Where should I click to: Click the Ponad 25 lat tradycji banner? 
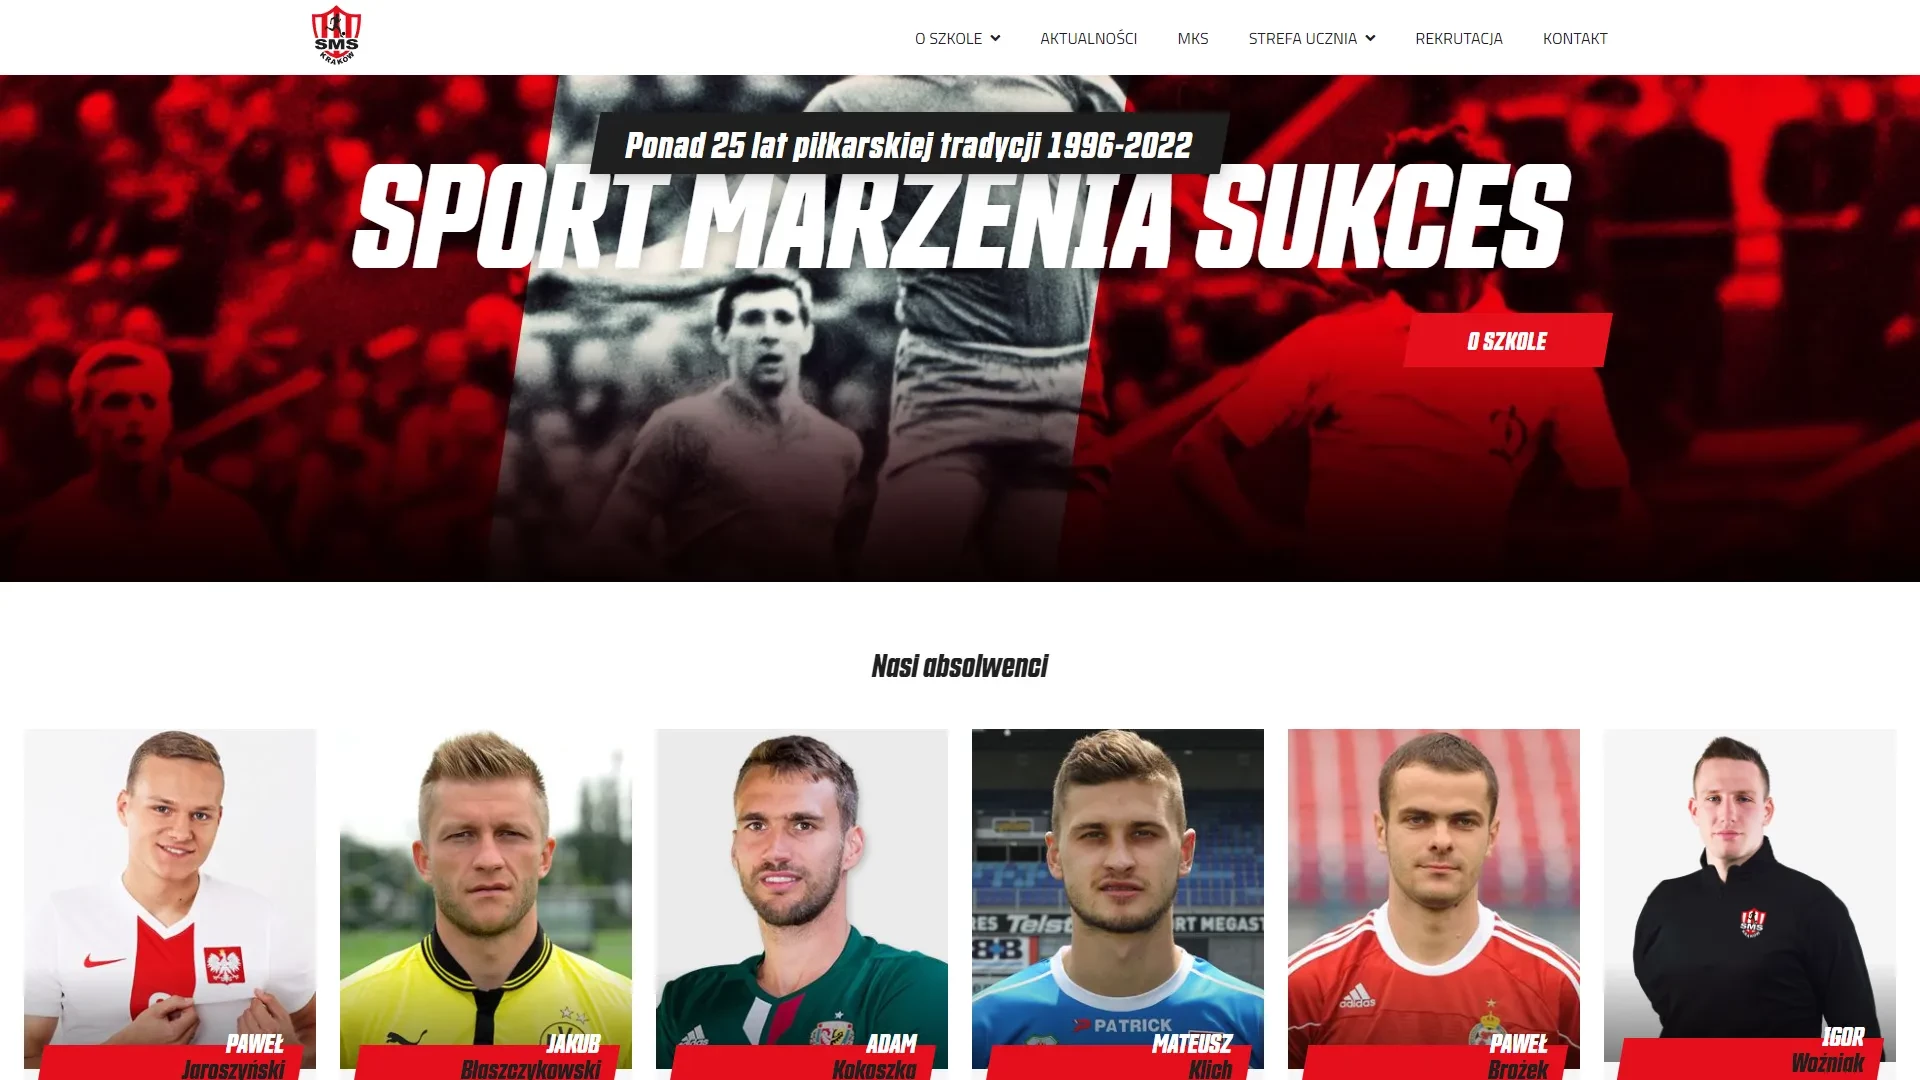pyautogui.click(x=908, y=145)
